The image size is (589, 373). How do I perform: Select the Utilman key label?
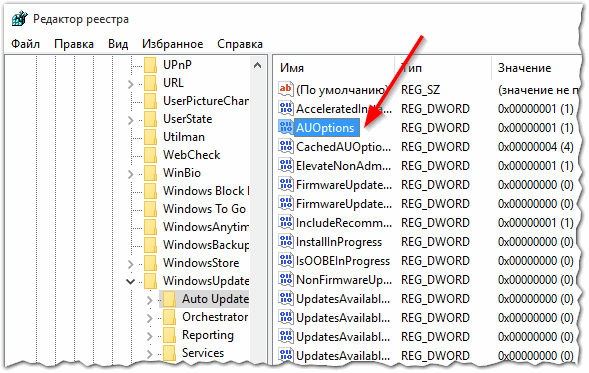coord(184,137)
